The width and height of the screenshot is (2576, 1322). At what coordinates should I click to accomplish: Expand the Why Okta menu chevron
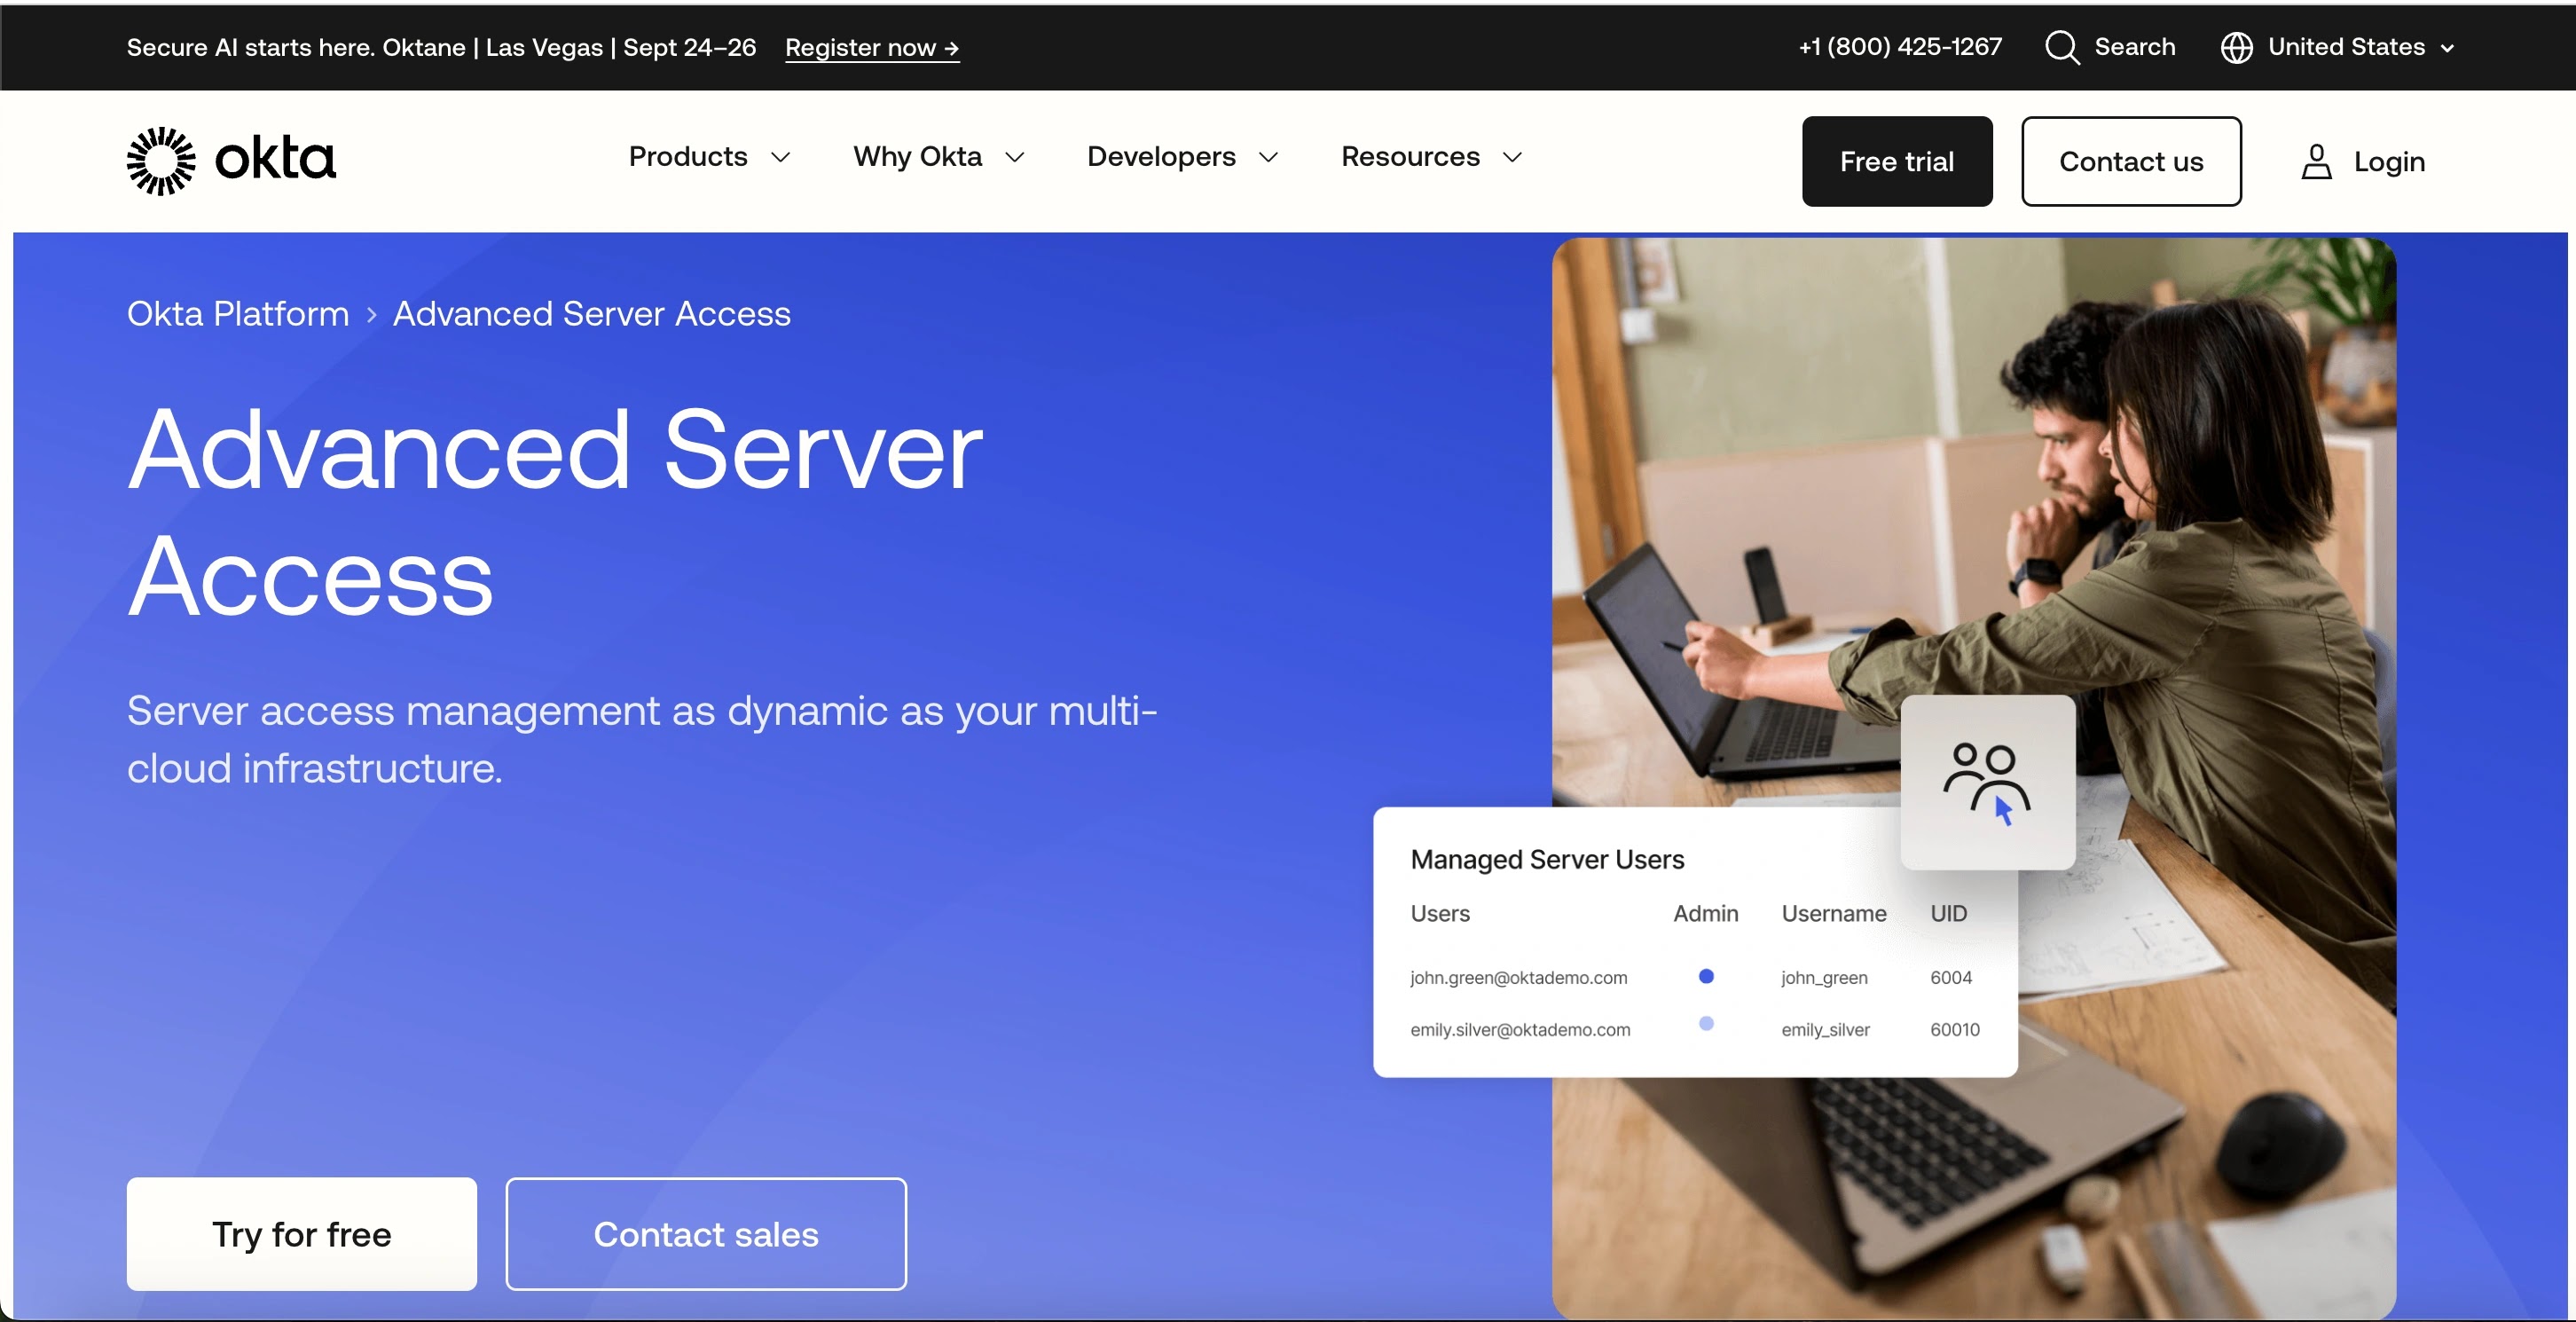1015,157
